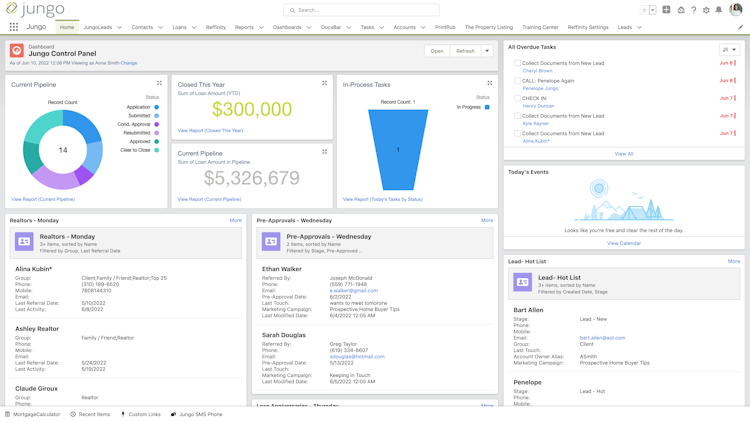This screenshot has height=422, width=750.
Task: Click View All overdue tasks
Action: pos(624,154)
